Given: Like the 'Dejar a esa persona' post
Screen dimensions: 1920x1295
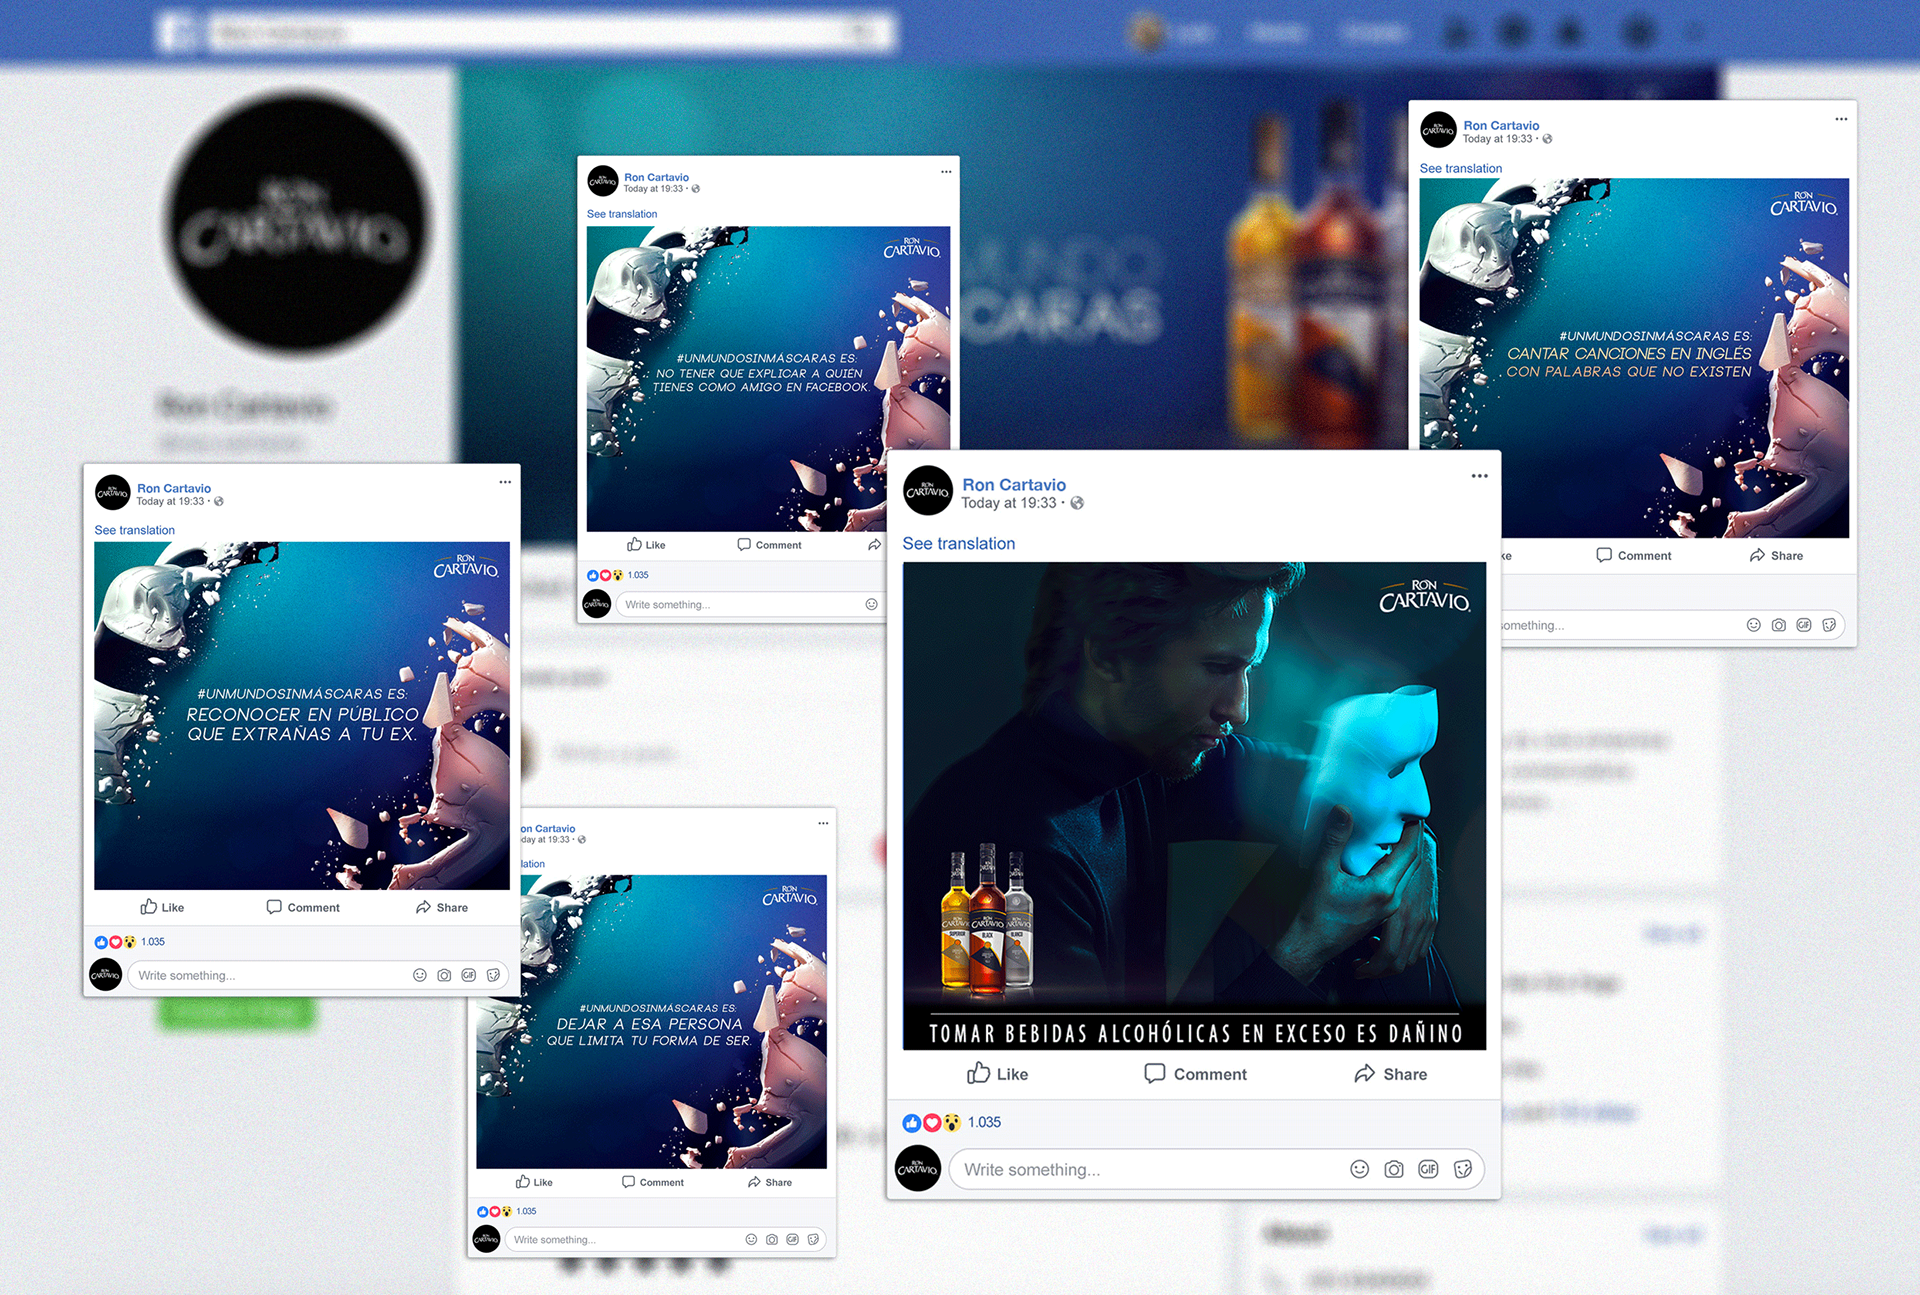Looking at the screenshot, I should (x=534, y=1182).
